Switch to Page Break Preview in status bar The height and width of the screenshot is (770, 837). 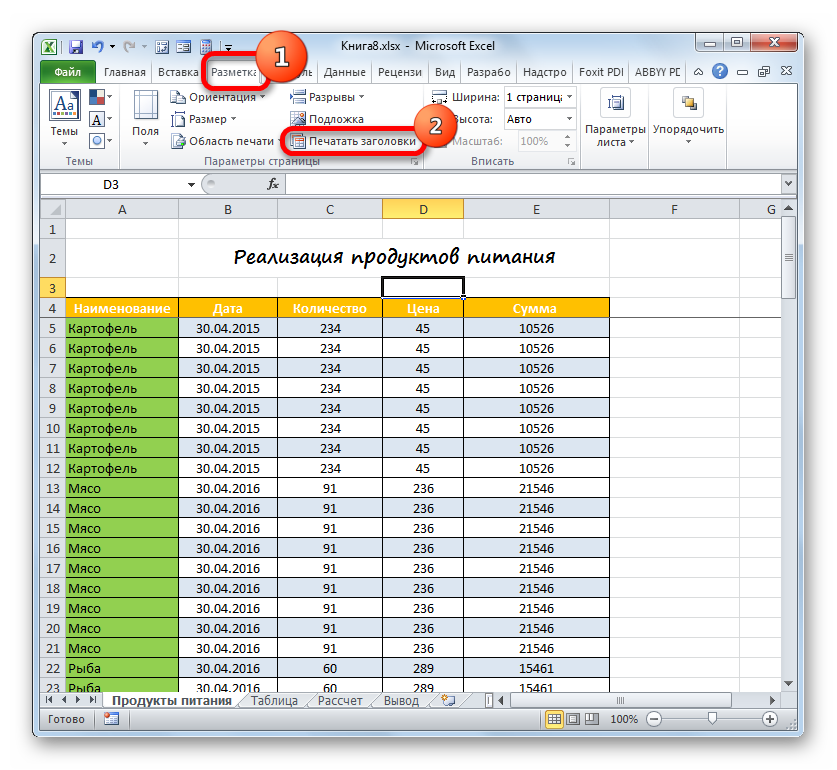click(591, 719)
